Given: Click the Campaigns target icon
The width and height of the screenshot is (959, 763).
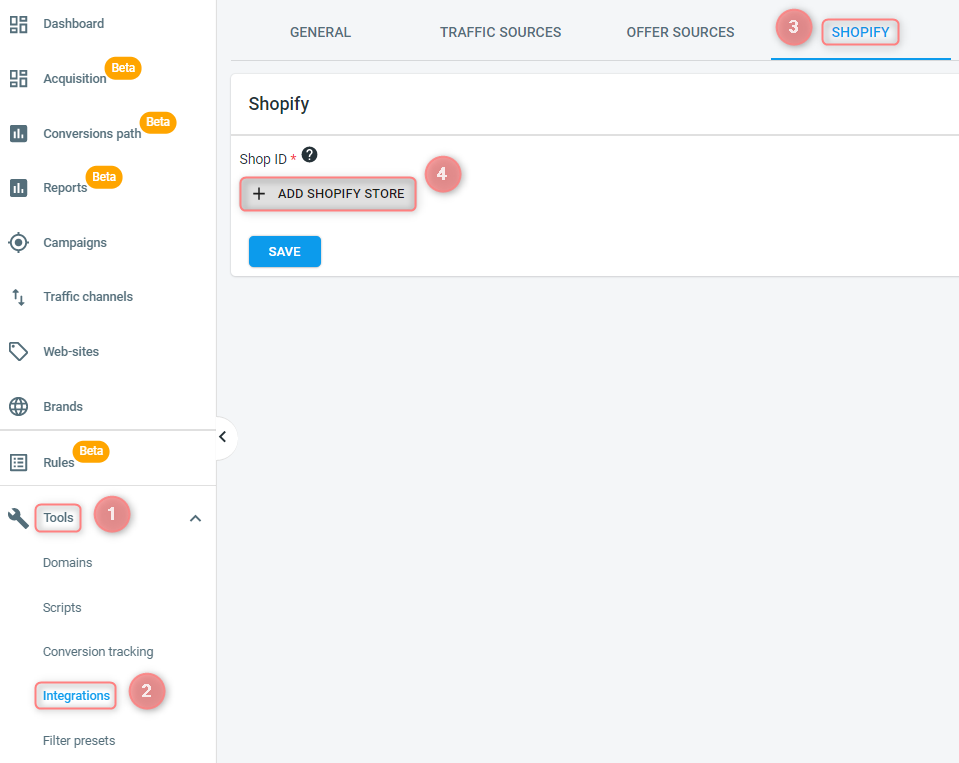Looking at the screenshot, I should (x=18, y=243).
